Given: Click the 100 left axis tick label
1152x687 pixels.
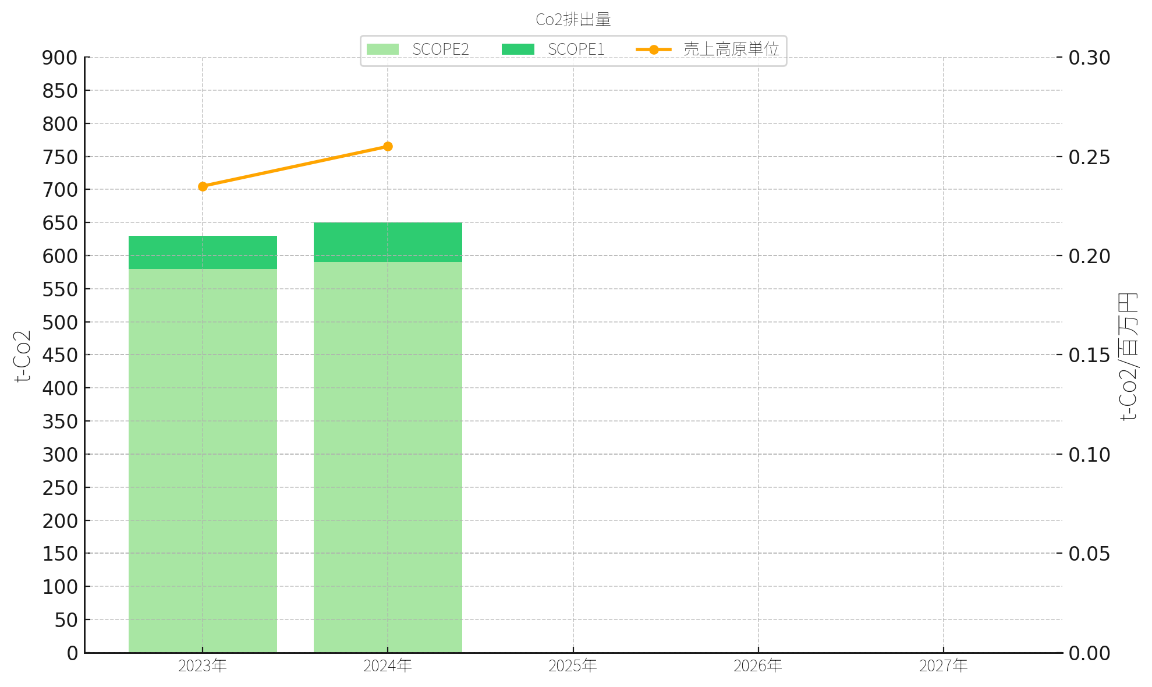Looking at the screenshot, I should point(60,587).
